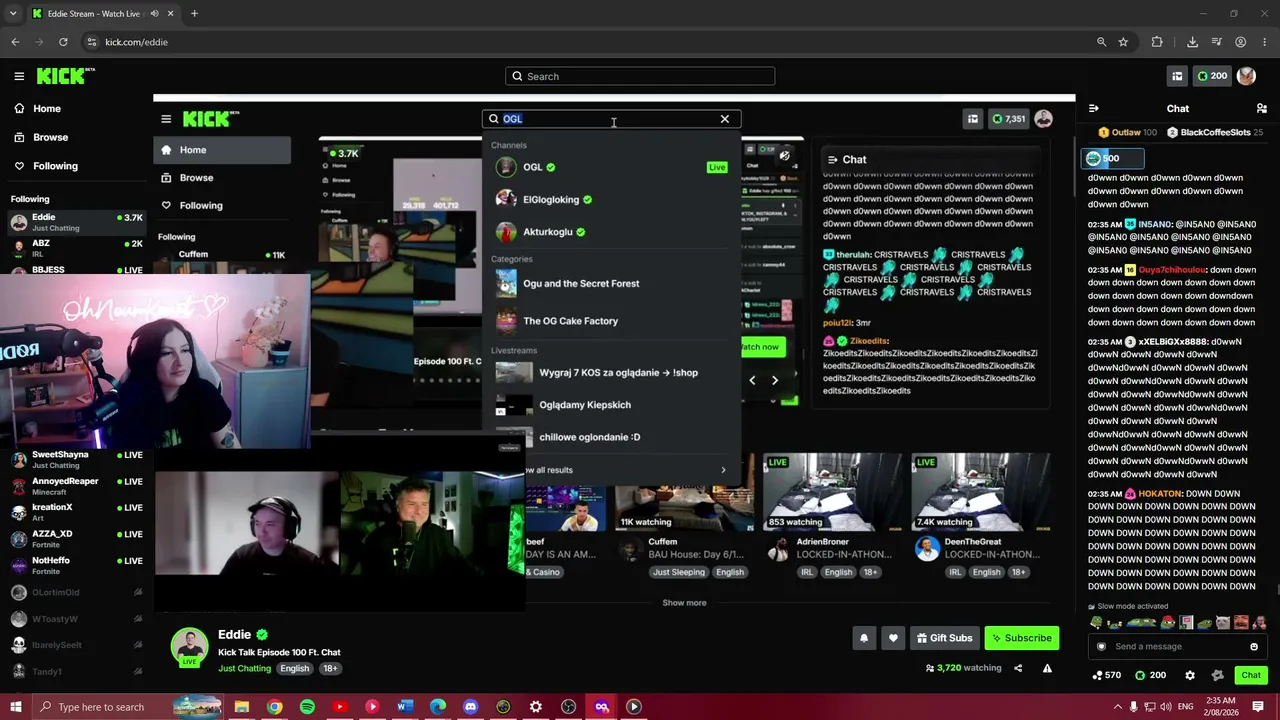The height and width of the screenshot is (720, 1280).
Task: Open Chrome extensions puzzle icon
Action: tap(1157, 42)
